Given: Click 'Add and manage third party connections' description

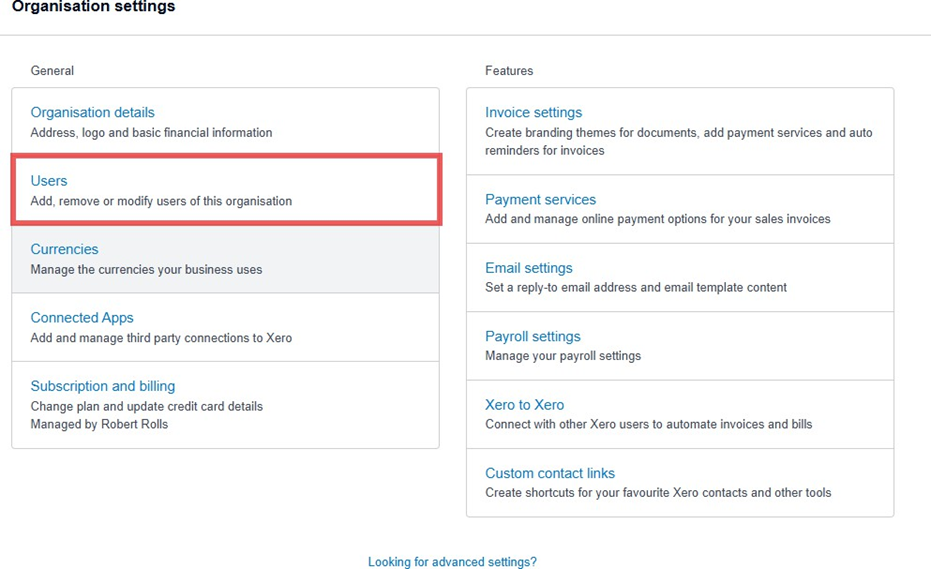Looking at the screenshot, I should 161,338.
